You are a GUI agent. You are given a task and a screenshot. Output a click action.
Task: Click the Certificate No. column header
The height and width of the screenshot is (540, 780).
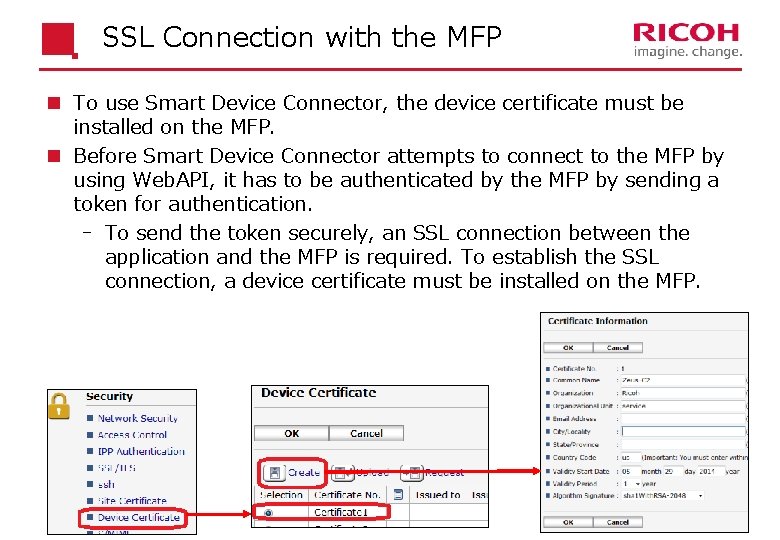(x=347, y=495)
